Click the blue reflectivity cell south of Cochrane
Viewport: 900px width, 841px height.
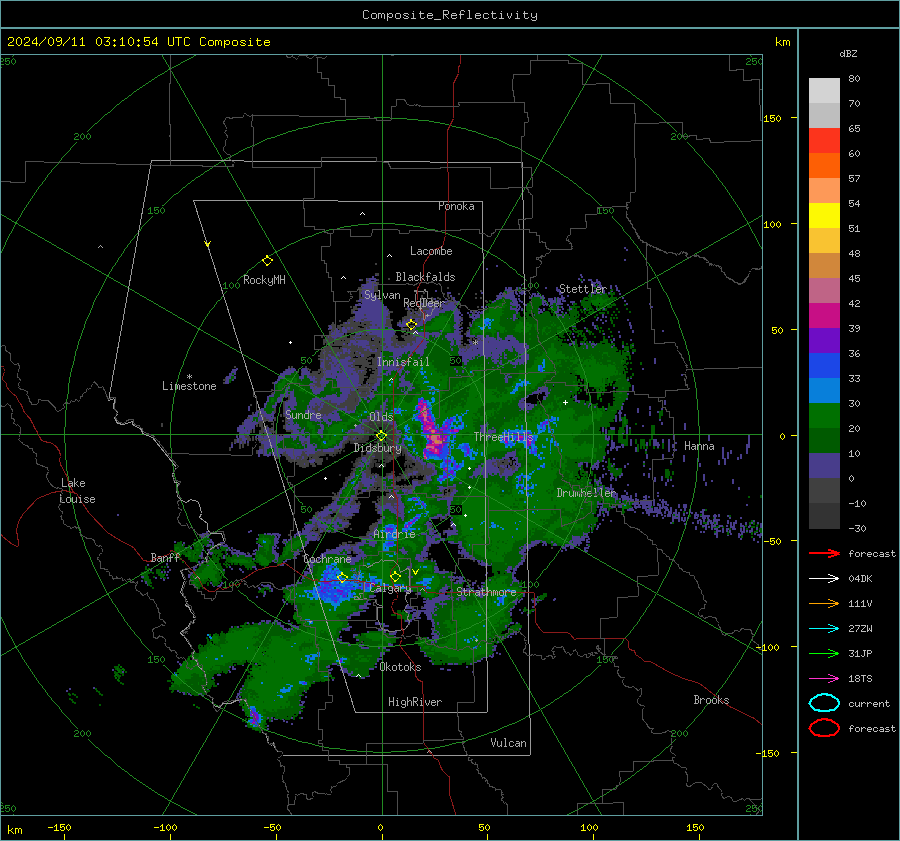[x=333, y=586]
